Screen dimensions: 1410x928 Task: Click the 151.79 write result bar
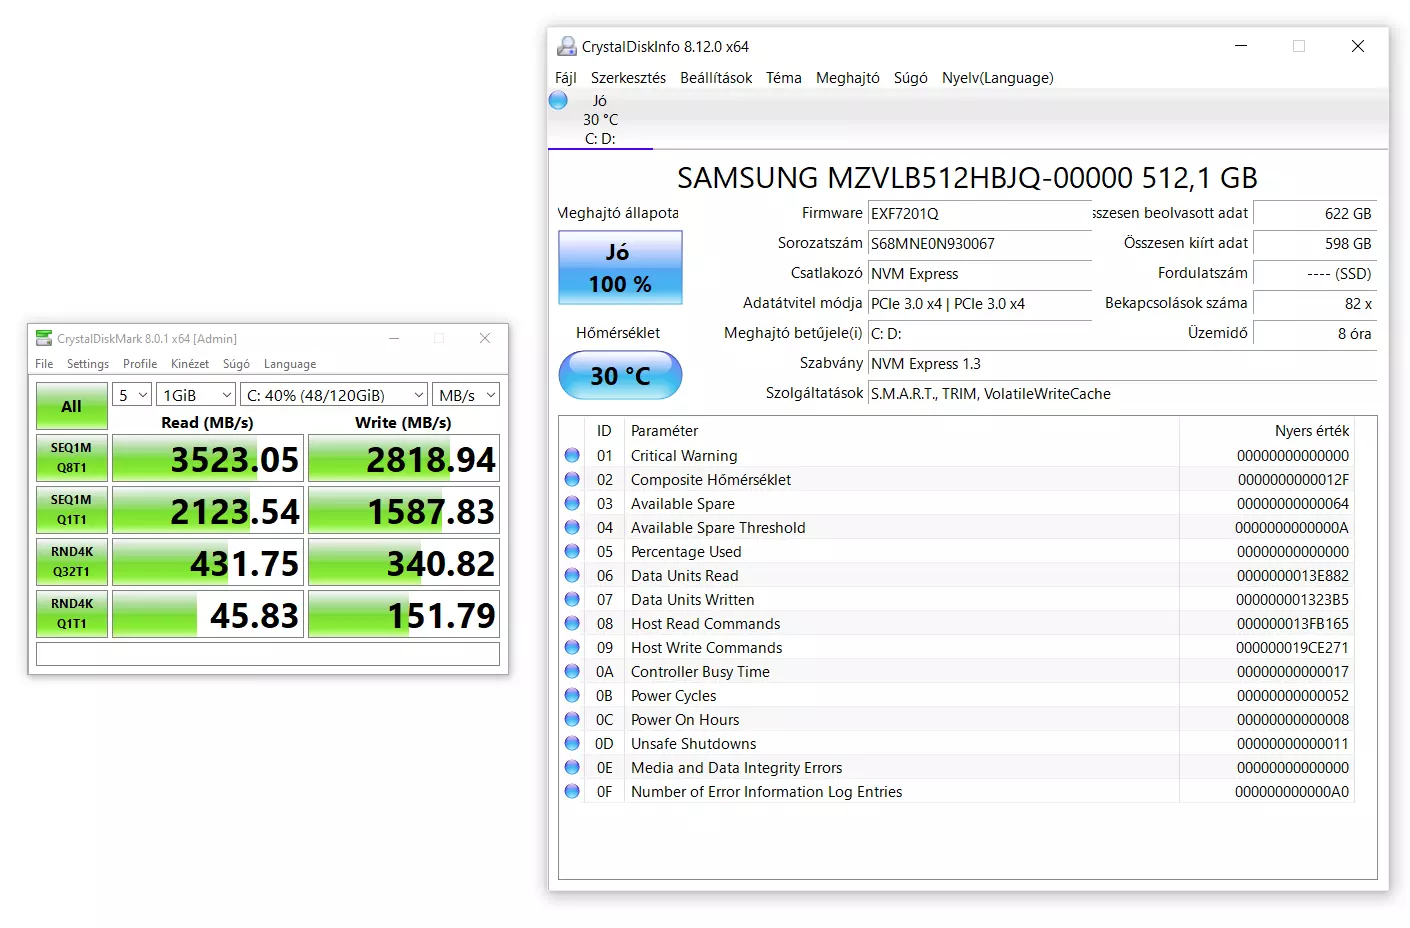403,615
